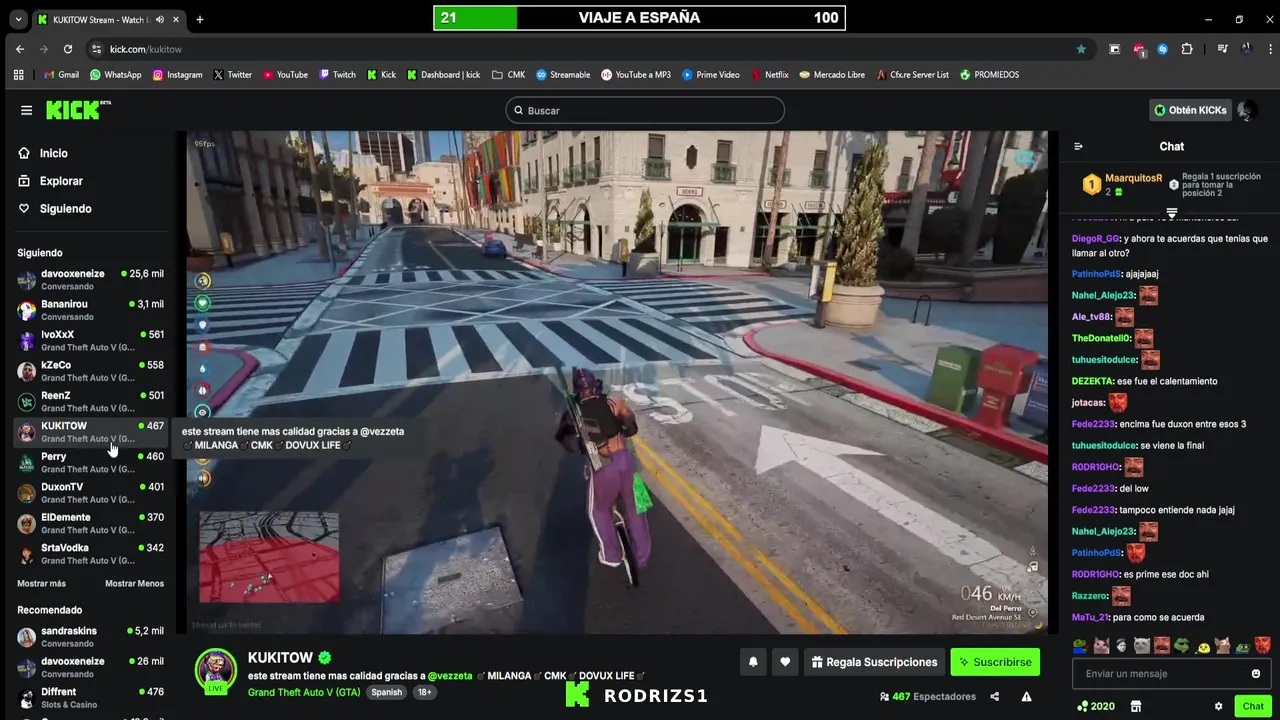Open the DuxonTV channel
1280x720 pixels.
coord(90,493)
